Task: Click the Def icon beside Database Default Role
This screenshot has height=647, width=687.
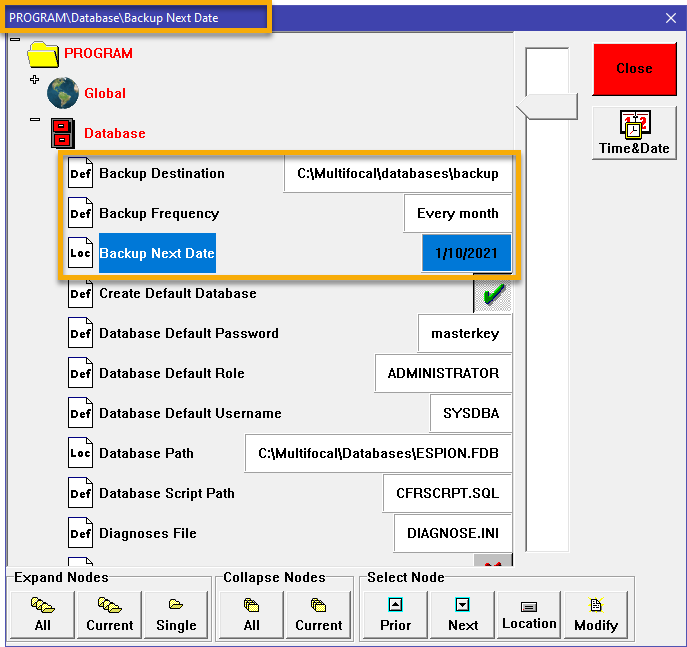Action: (80, 373)
